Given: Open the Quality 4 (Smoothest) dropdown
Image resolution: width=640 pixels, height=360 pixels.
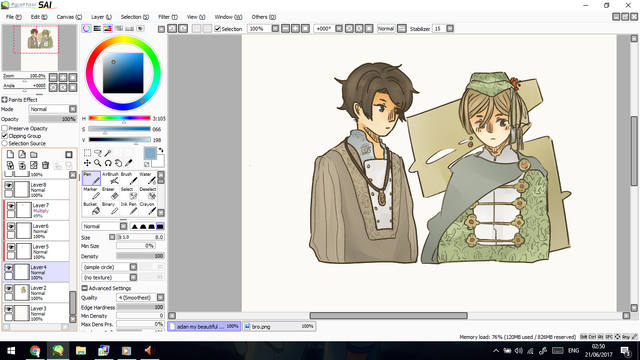Looking at the screenshot, I should [x=140, y=298].
